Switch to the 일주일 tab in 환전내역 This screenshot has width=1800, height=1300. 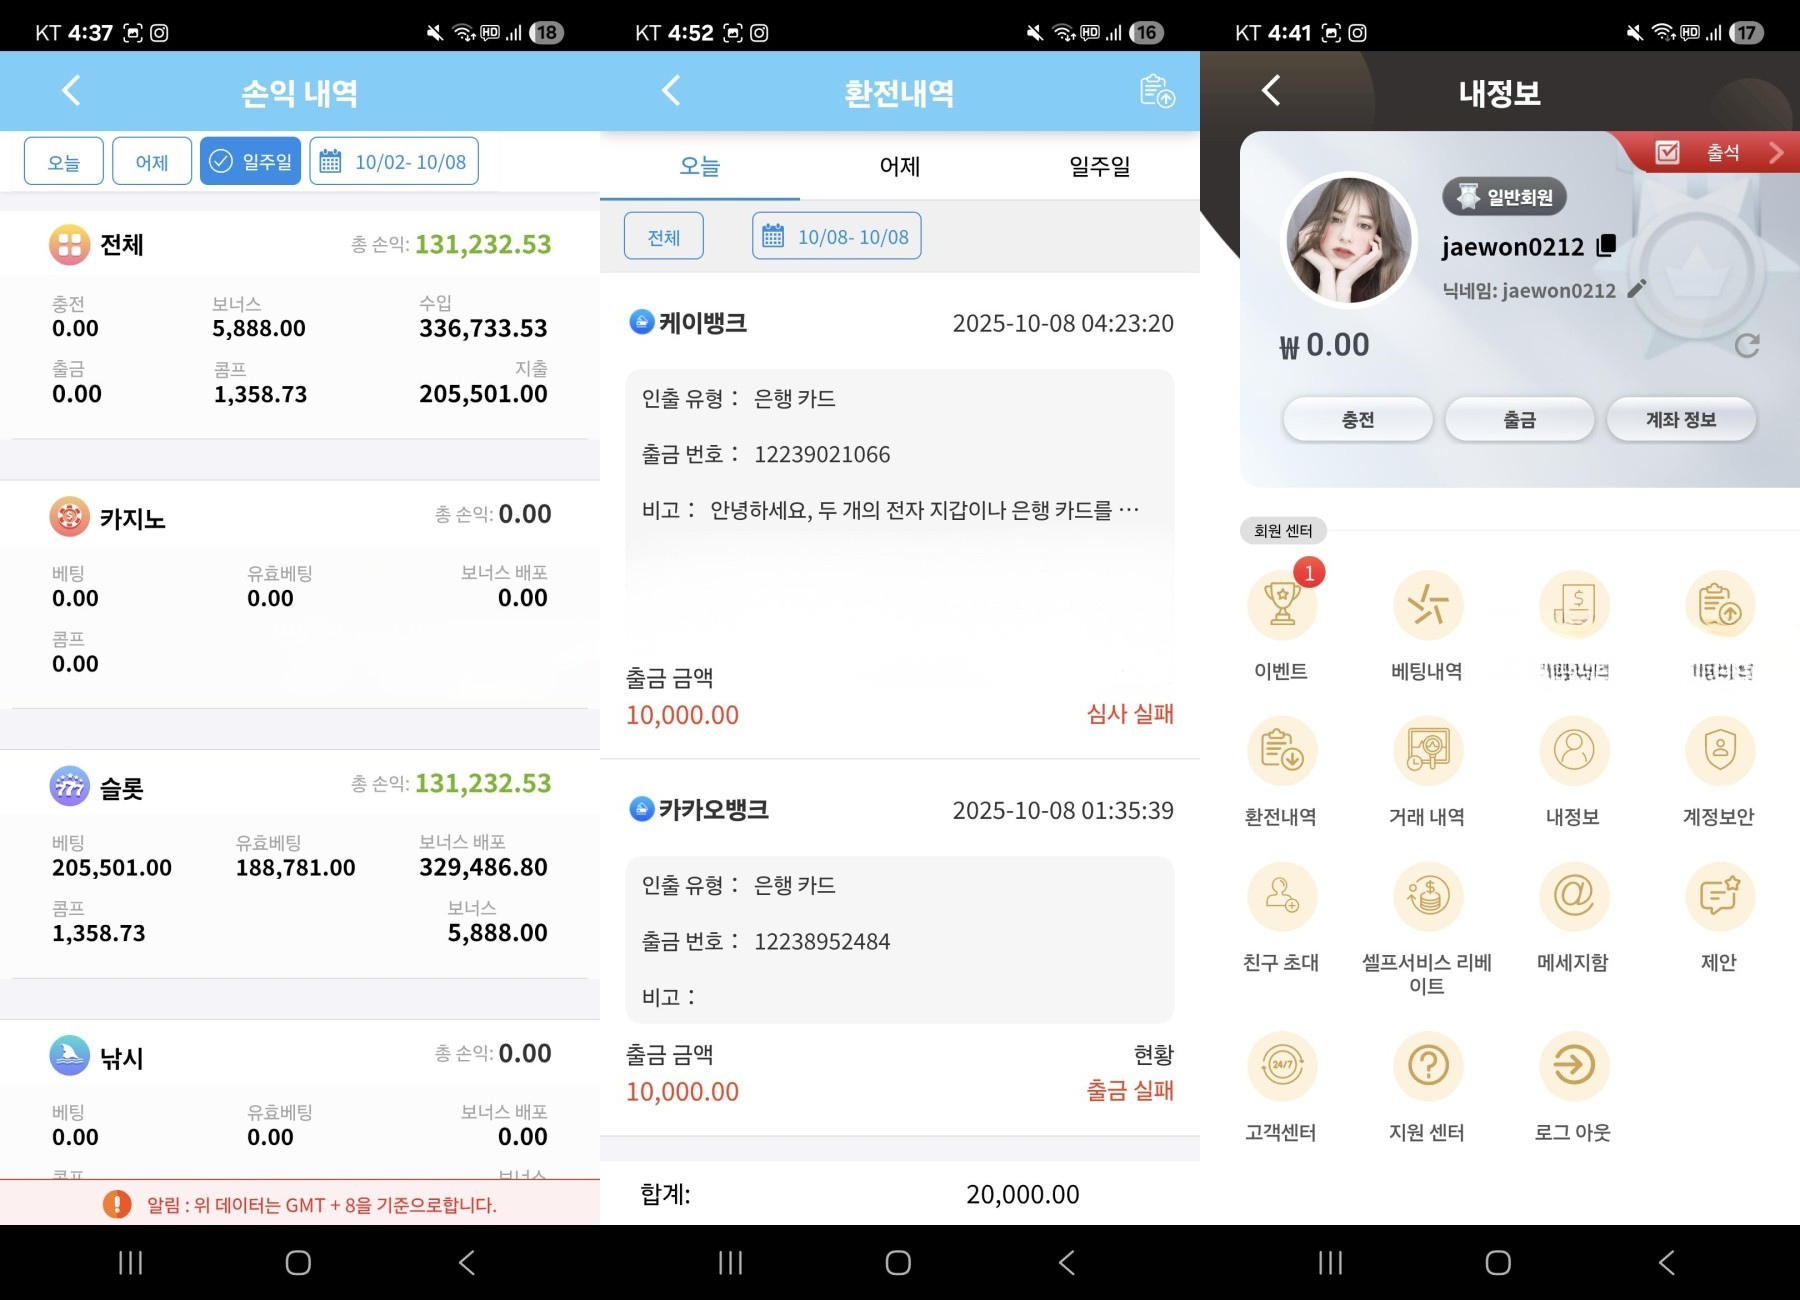coord(1099,166)
